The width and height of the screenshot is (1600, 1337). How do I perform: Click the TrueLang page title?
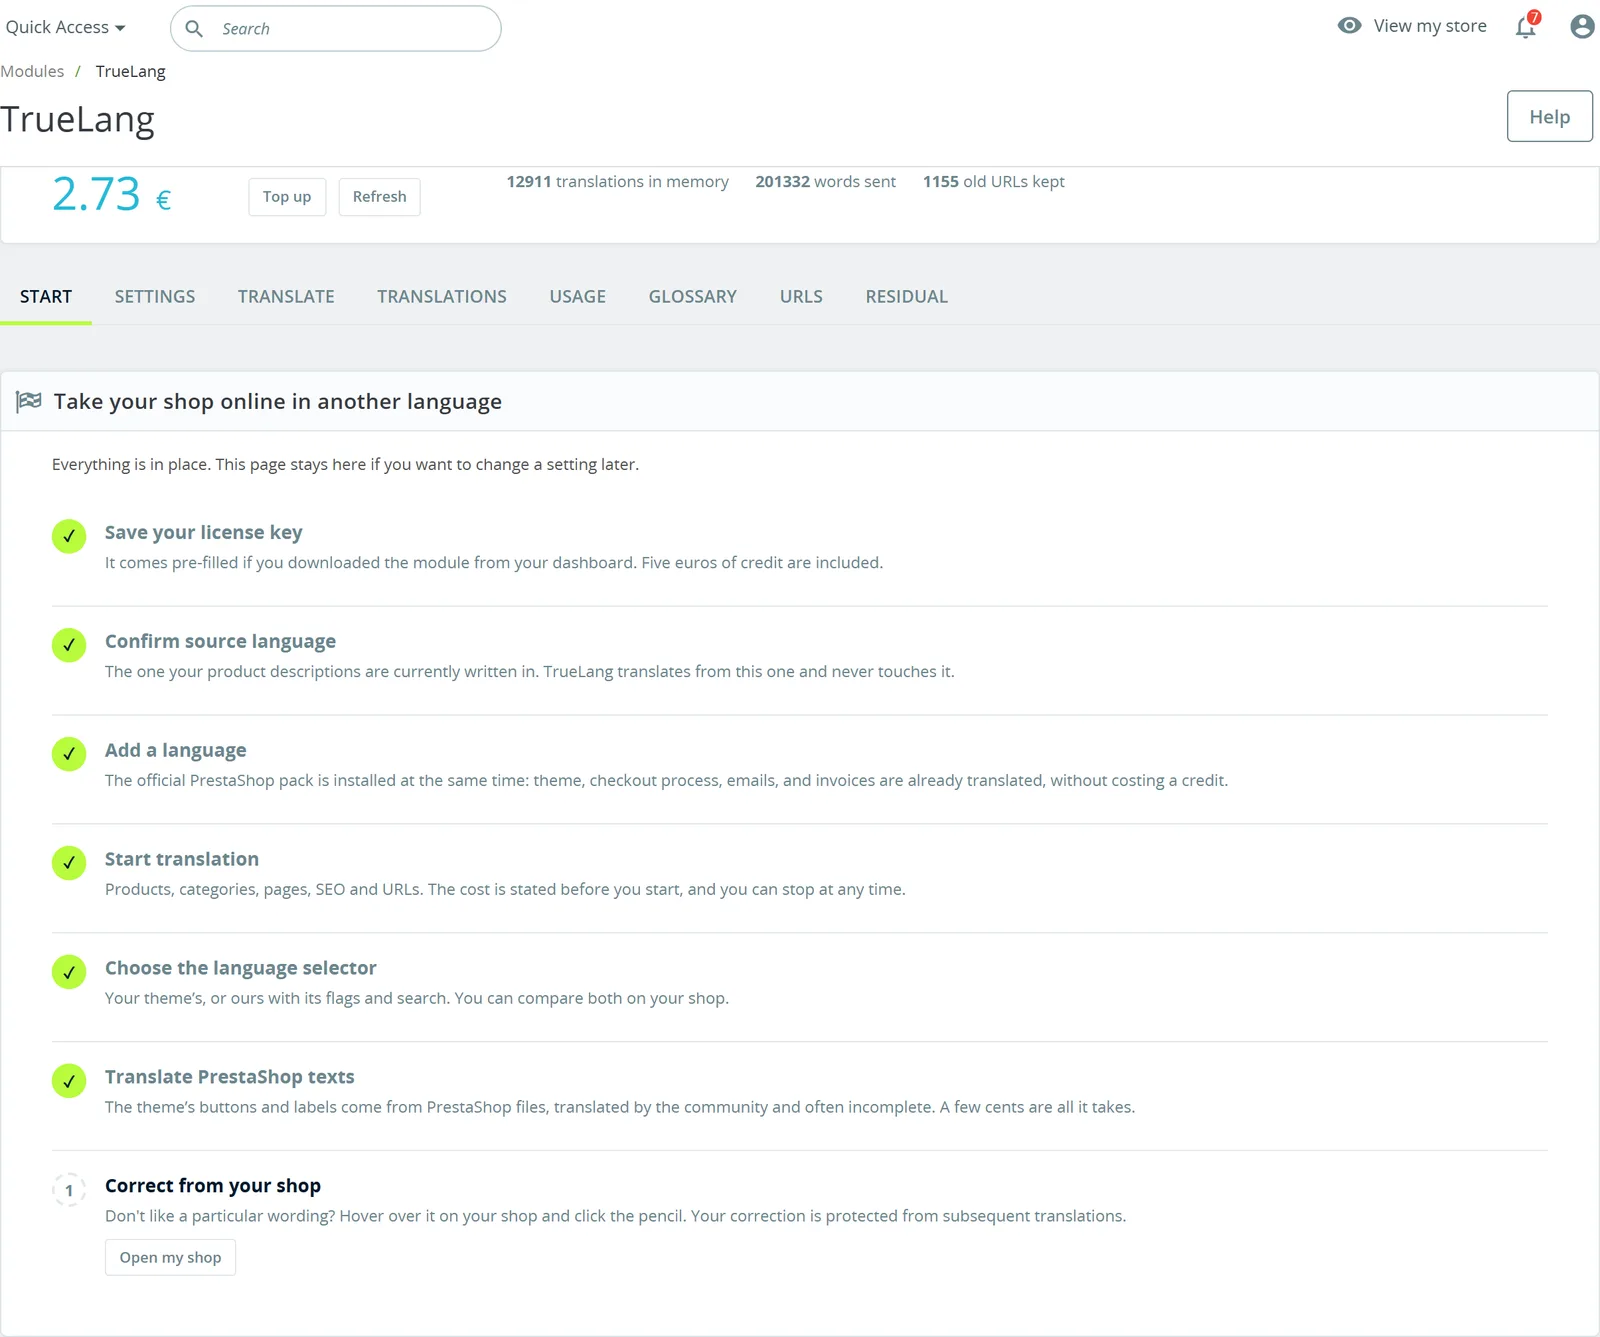click(78, 119)
